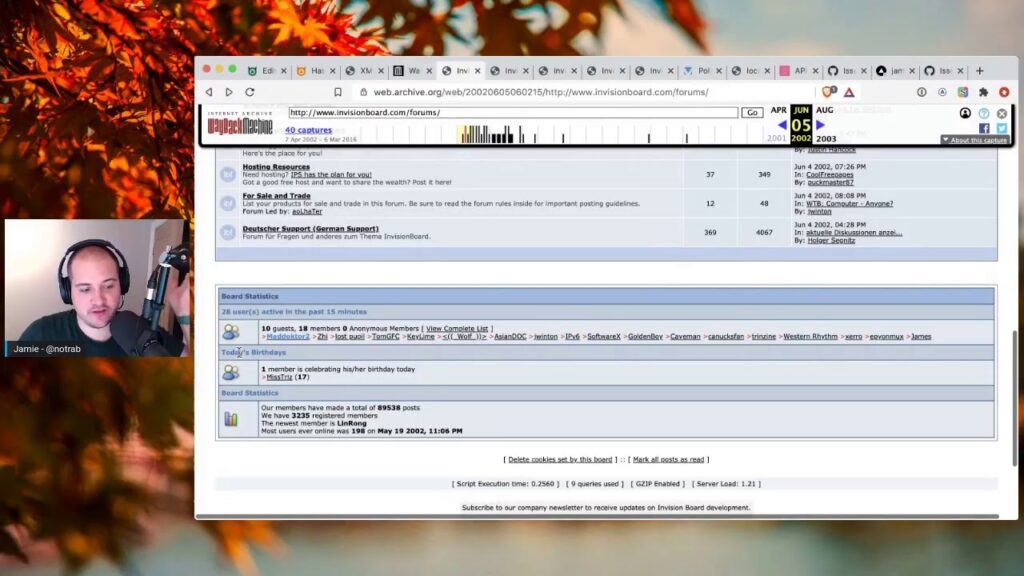Reload the page with the refresh icon
Screen dimensions: 1024x576
[249, 92]
